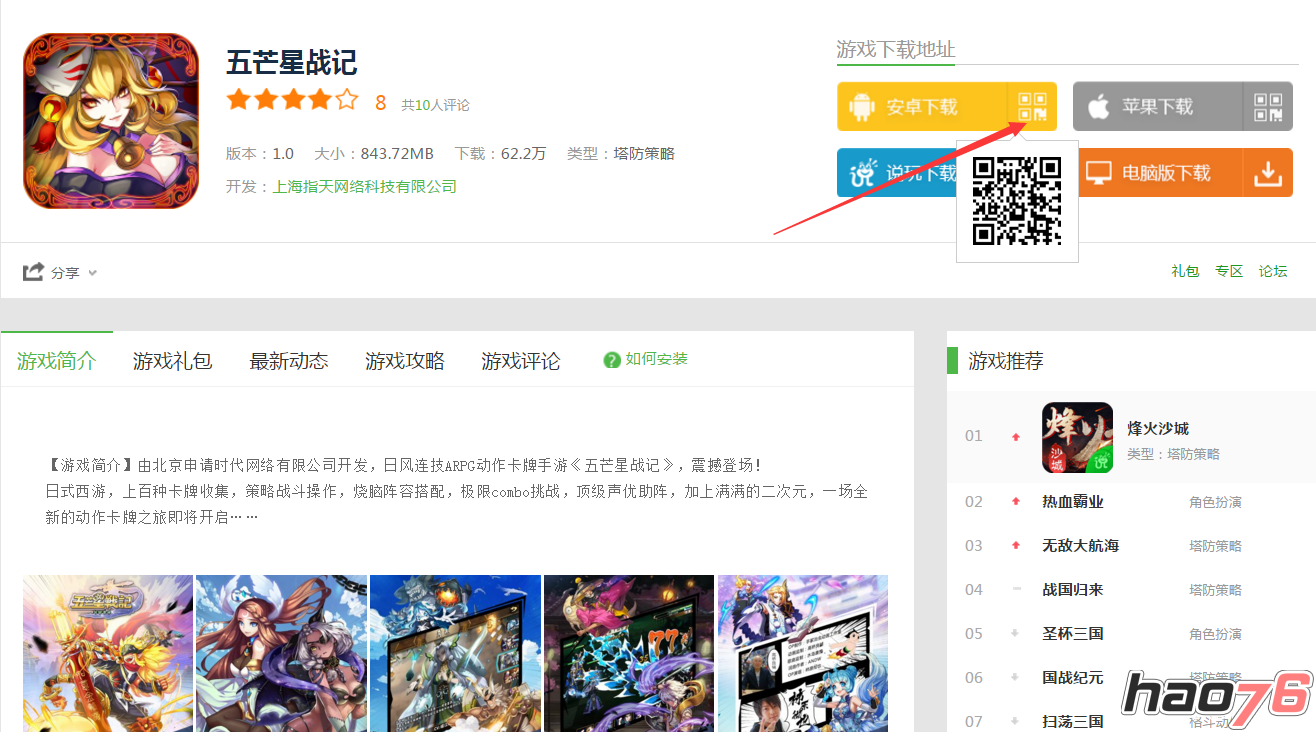
Task: Click the red up arrow beside 无敌大航海
Action: [x=1016, y=545]
